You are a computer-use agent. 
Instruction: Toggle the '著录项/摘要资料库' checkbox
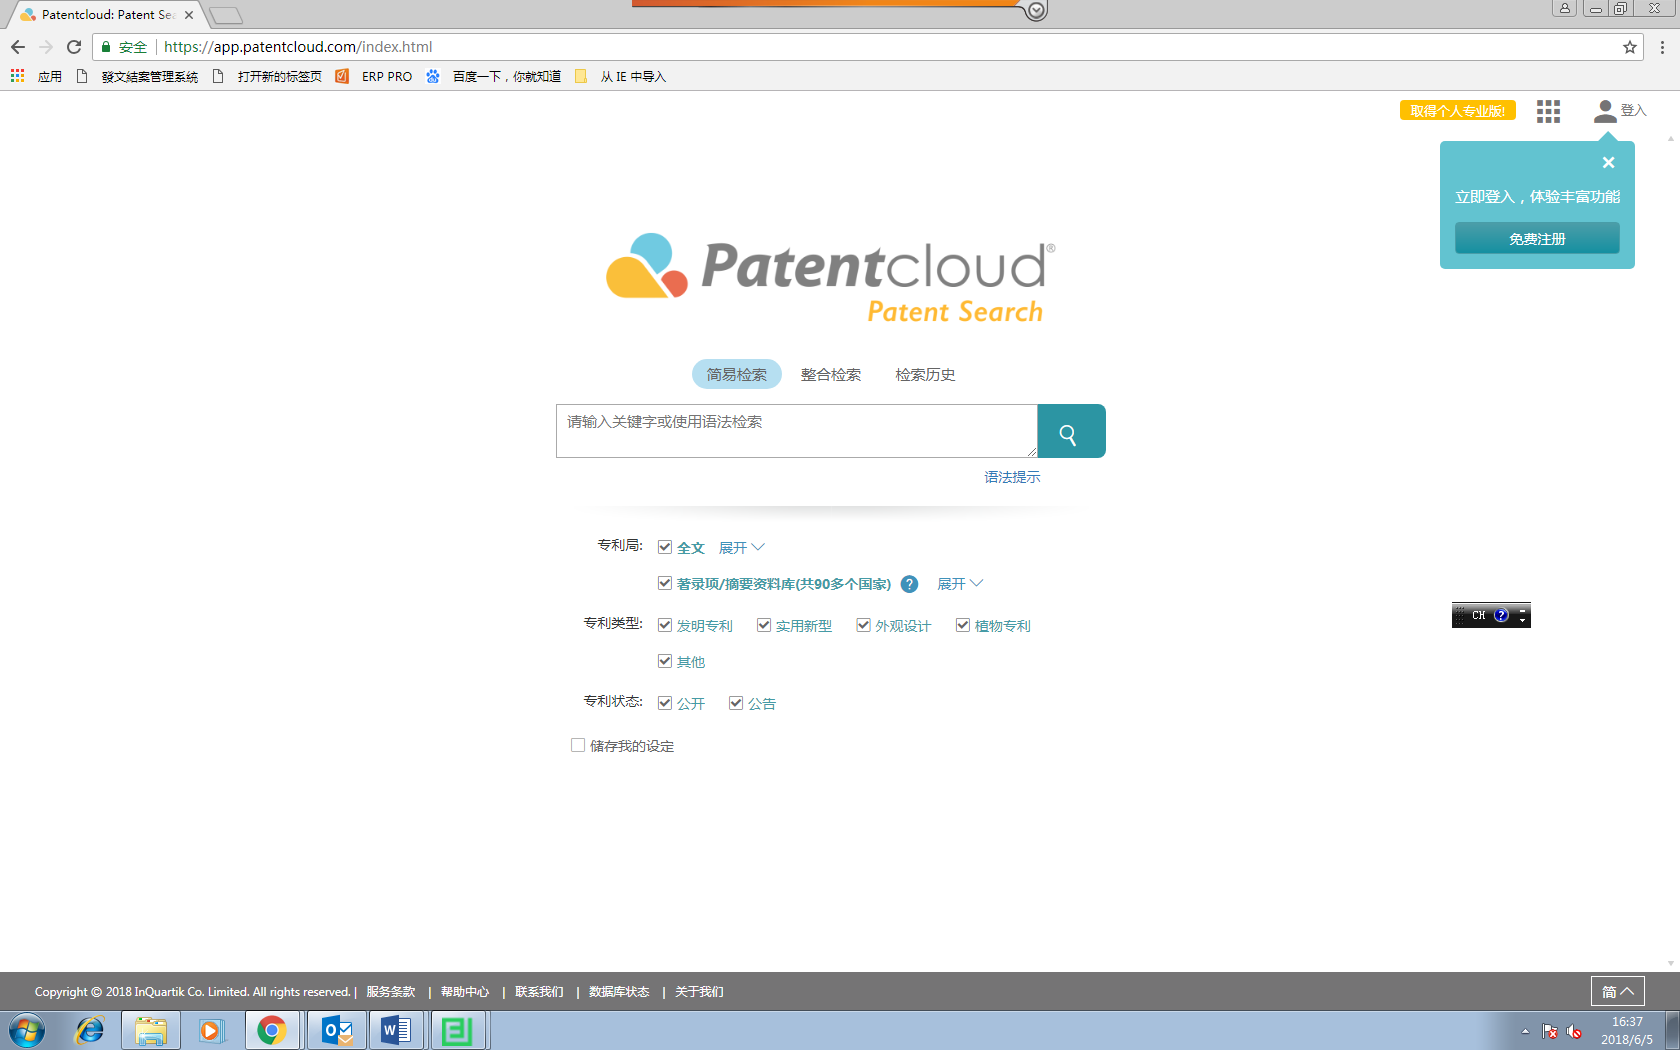(664, 583)
